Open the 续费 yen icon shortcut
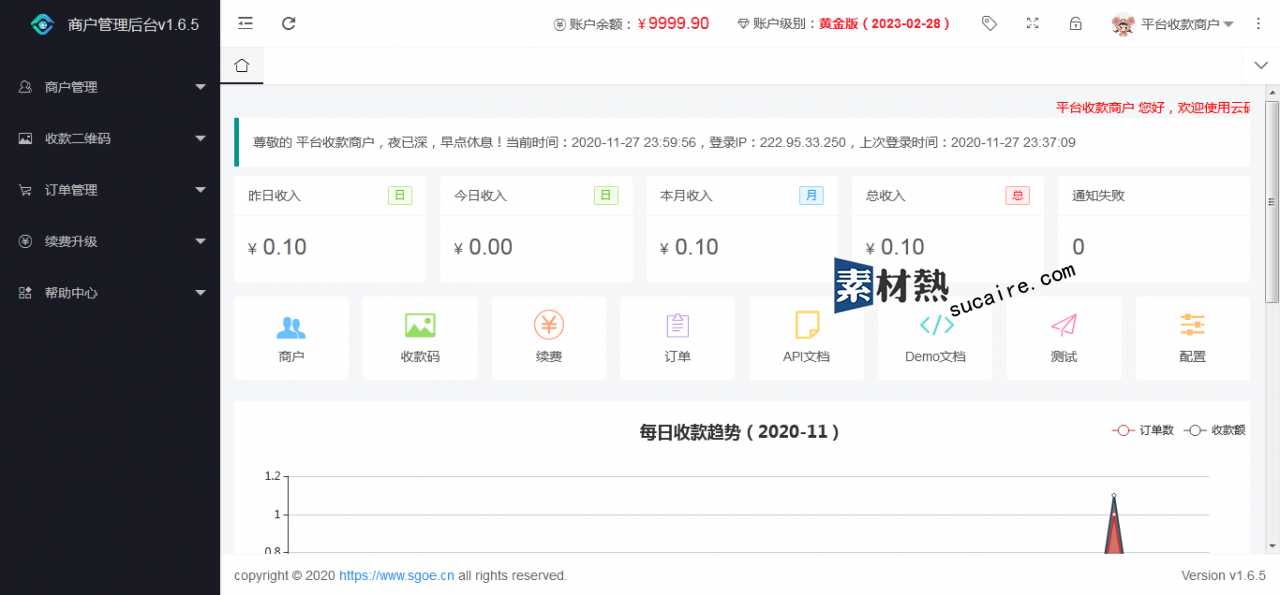The height and width of the screenshot is (595, 1280). pyautogui.click(x=549, y=325)
